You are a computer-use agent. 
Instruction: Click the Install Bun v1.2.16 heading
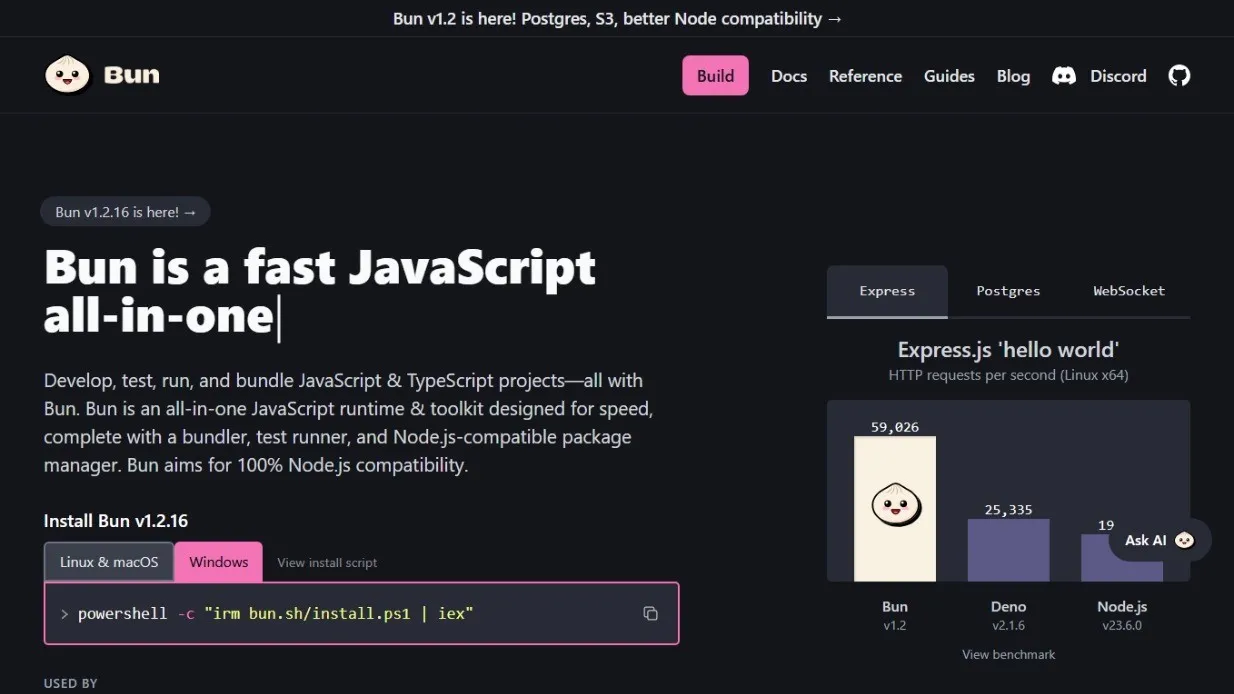coord(116,521)
